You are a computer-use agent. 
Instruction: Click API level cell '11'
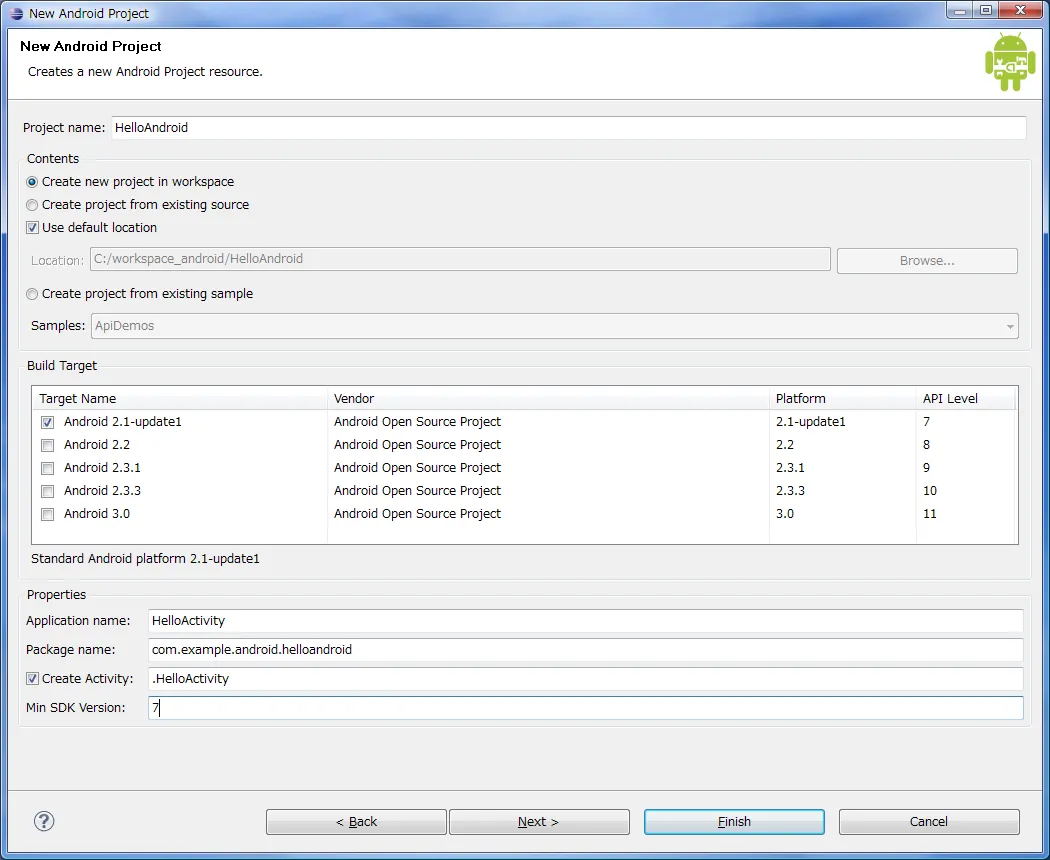(929, 514)
